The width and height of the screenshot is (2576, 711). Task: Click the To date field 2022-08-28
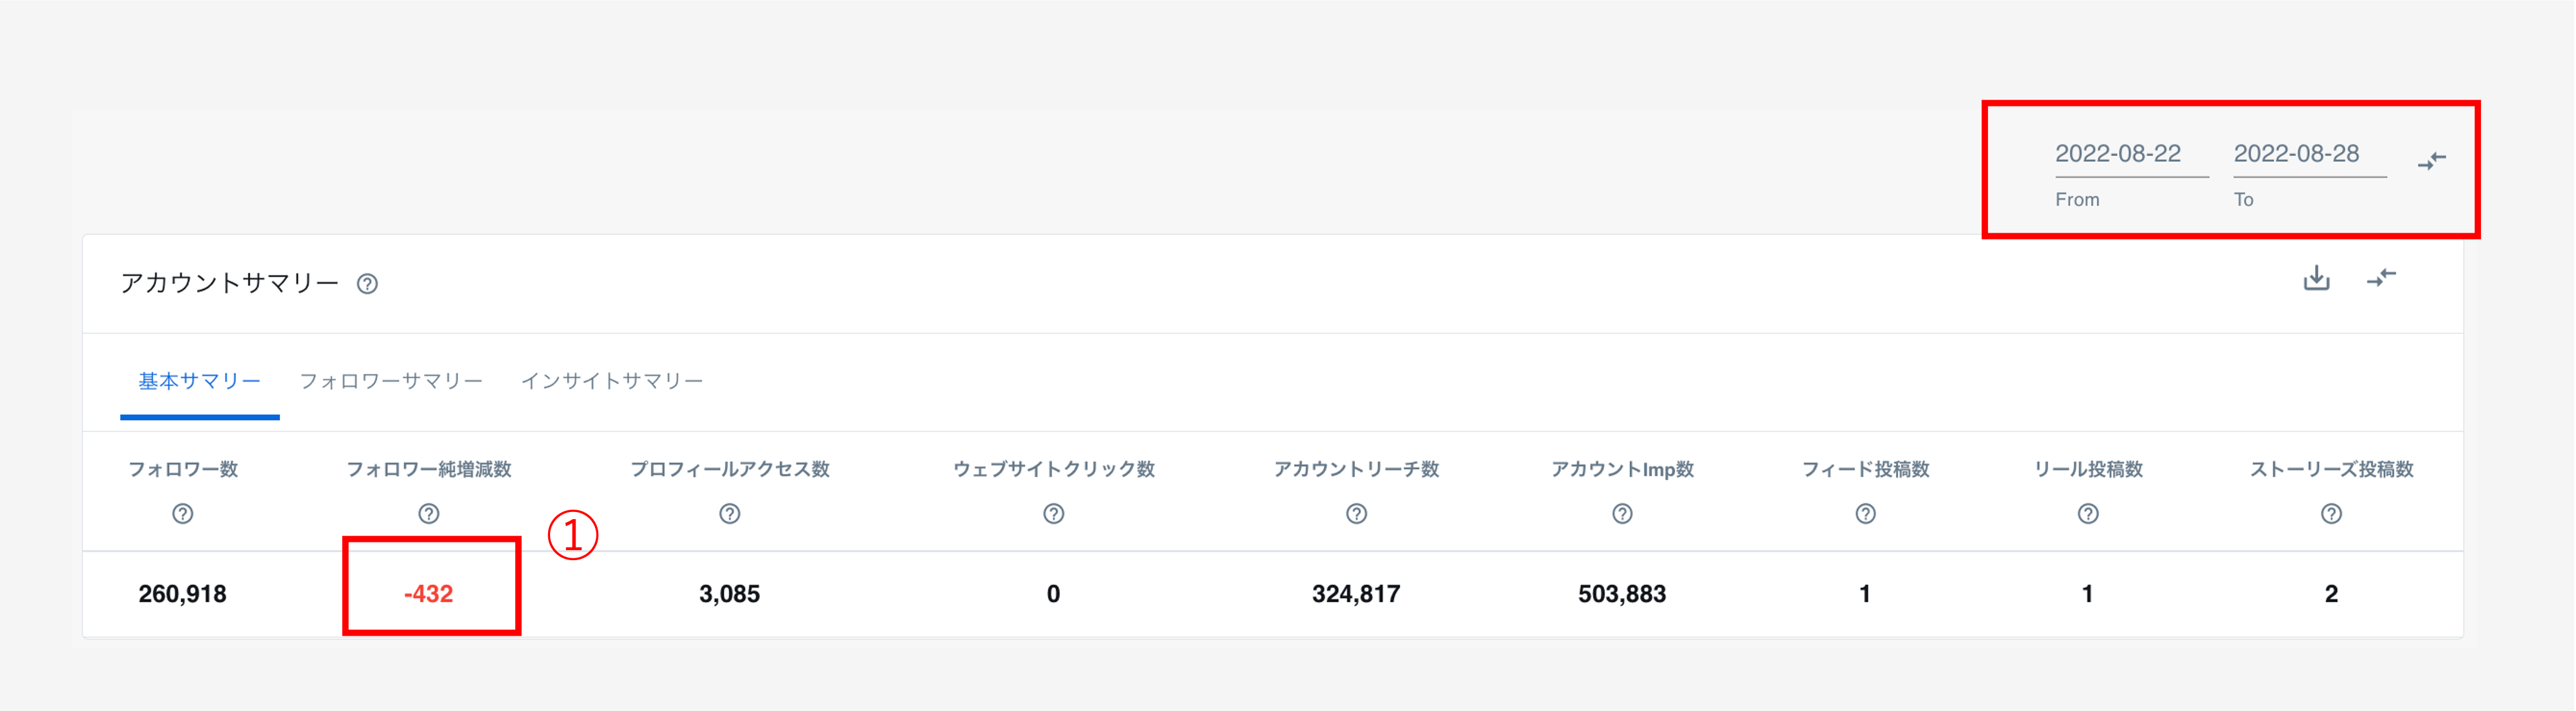pyautogui.click(x=2296, y=154)
